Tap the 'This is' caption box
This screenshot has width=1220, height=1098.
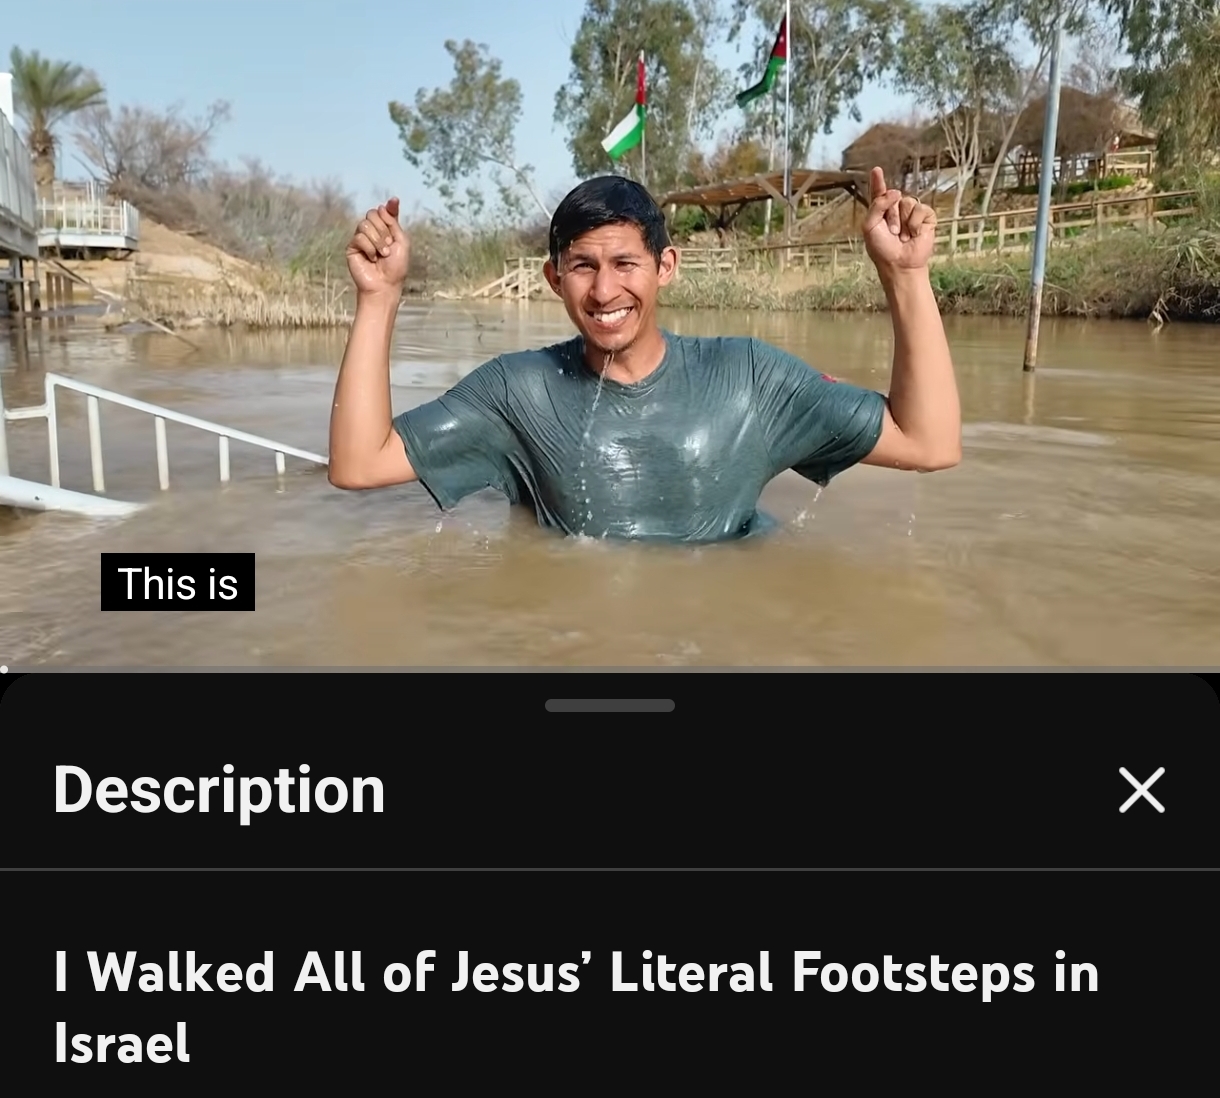click(x=178, y=582)
